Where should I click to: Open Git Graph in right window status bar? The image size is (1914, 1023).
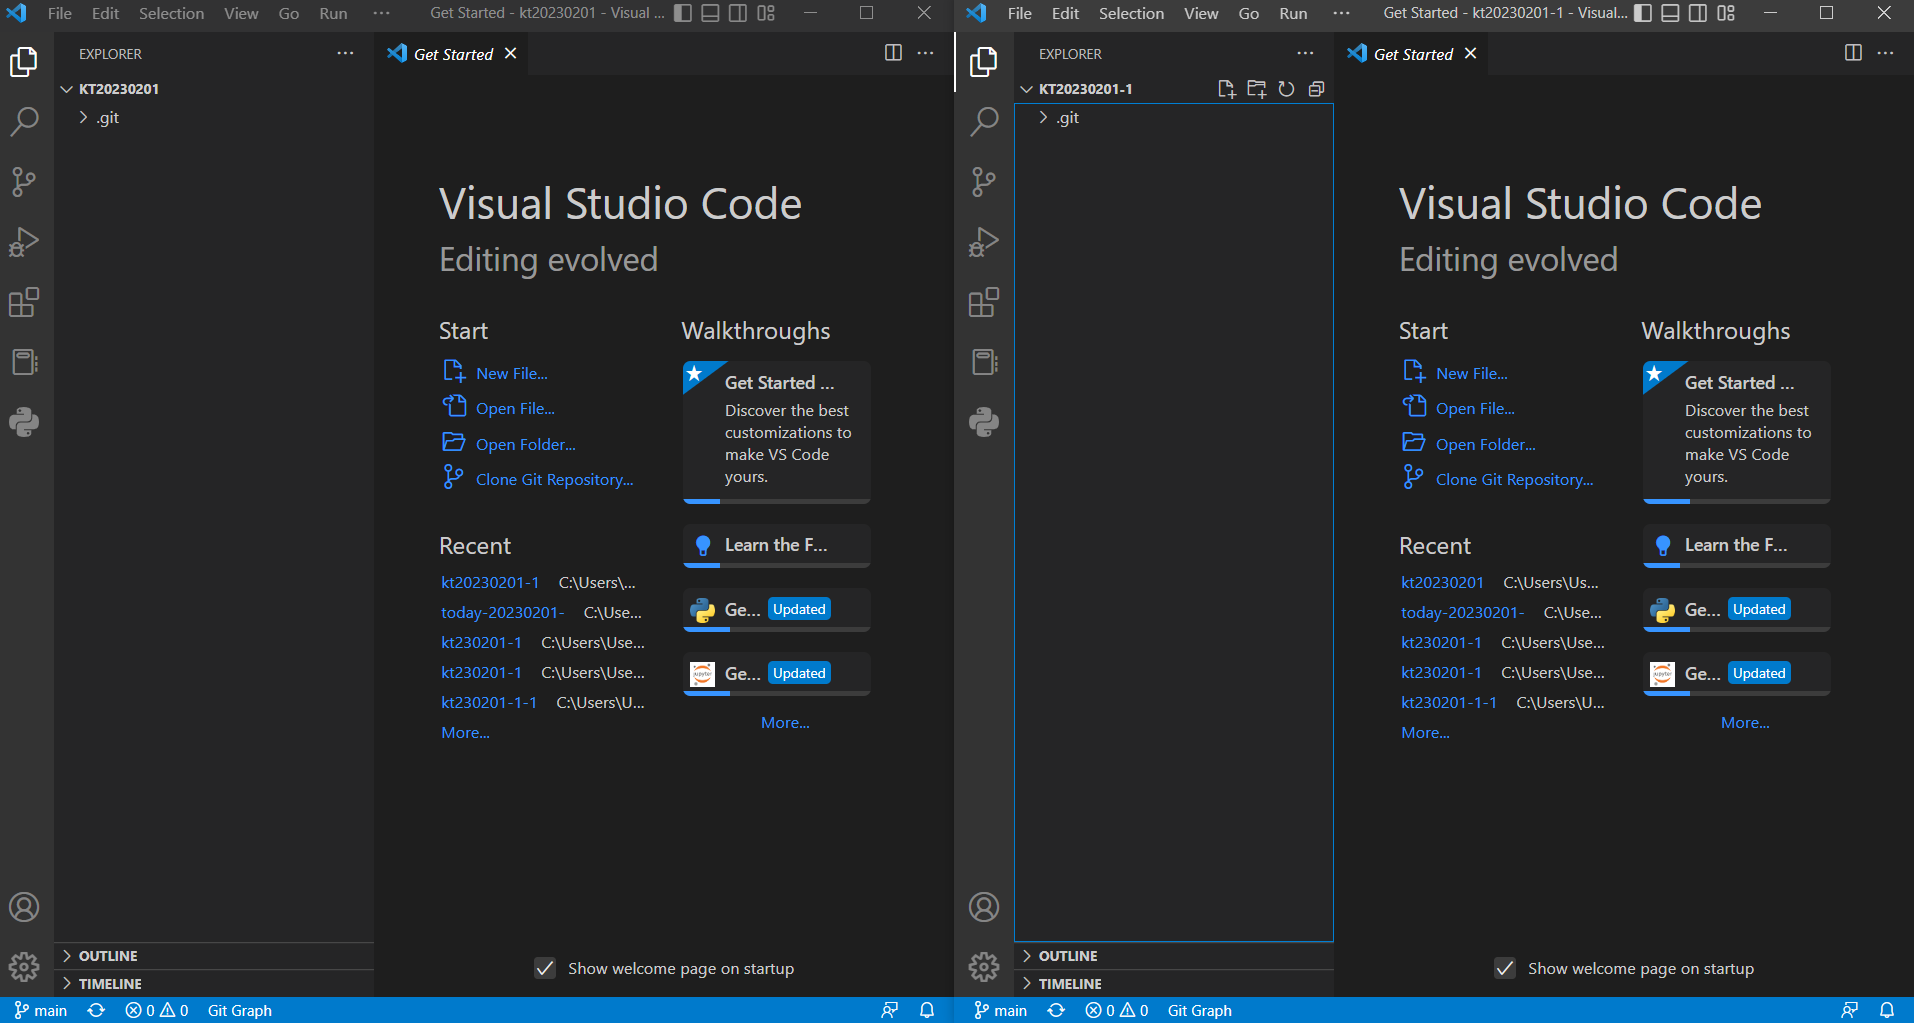pyautogui.click(x=1199, y=1010)
